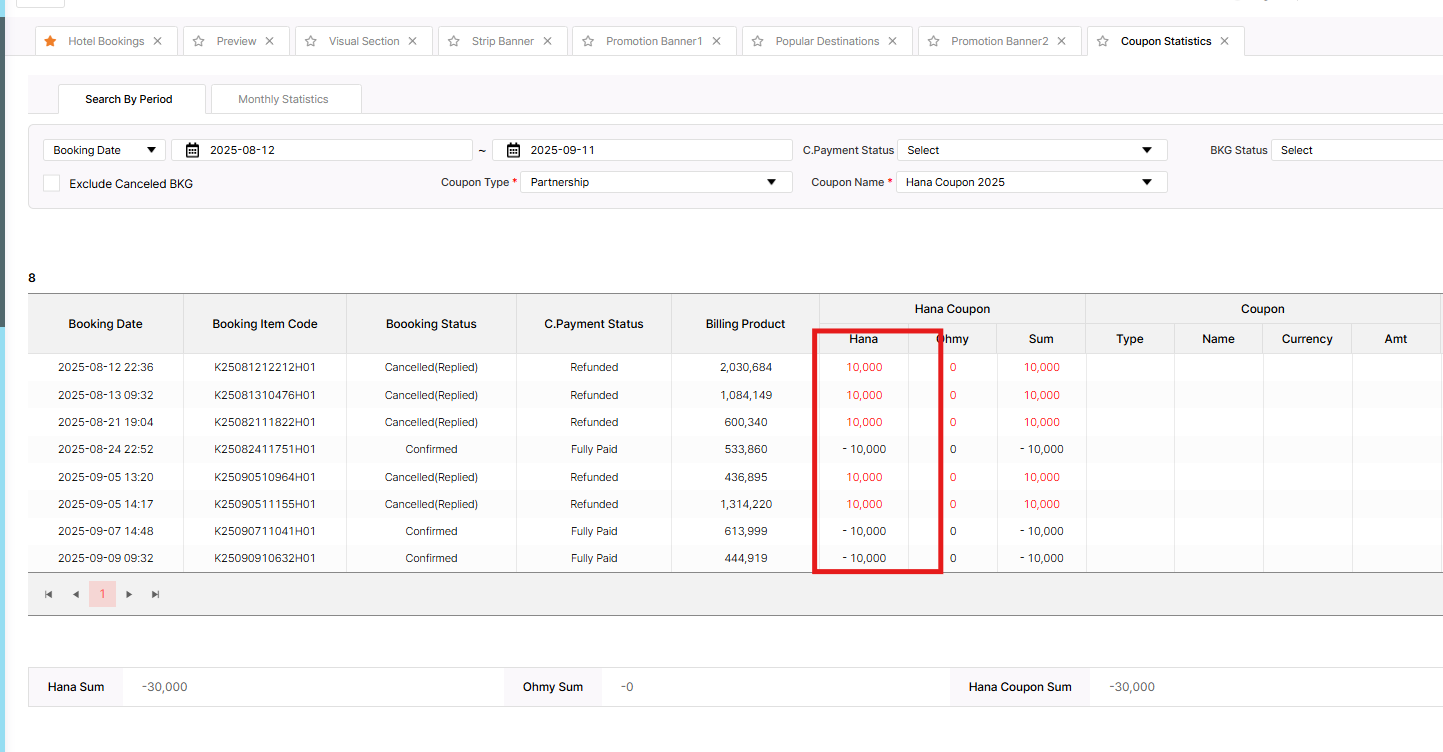Click booking item code K25082411751H01
The height and width of the screenshot is (752, 1443).
pyautogui.click(x=265, y=449)
